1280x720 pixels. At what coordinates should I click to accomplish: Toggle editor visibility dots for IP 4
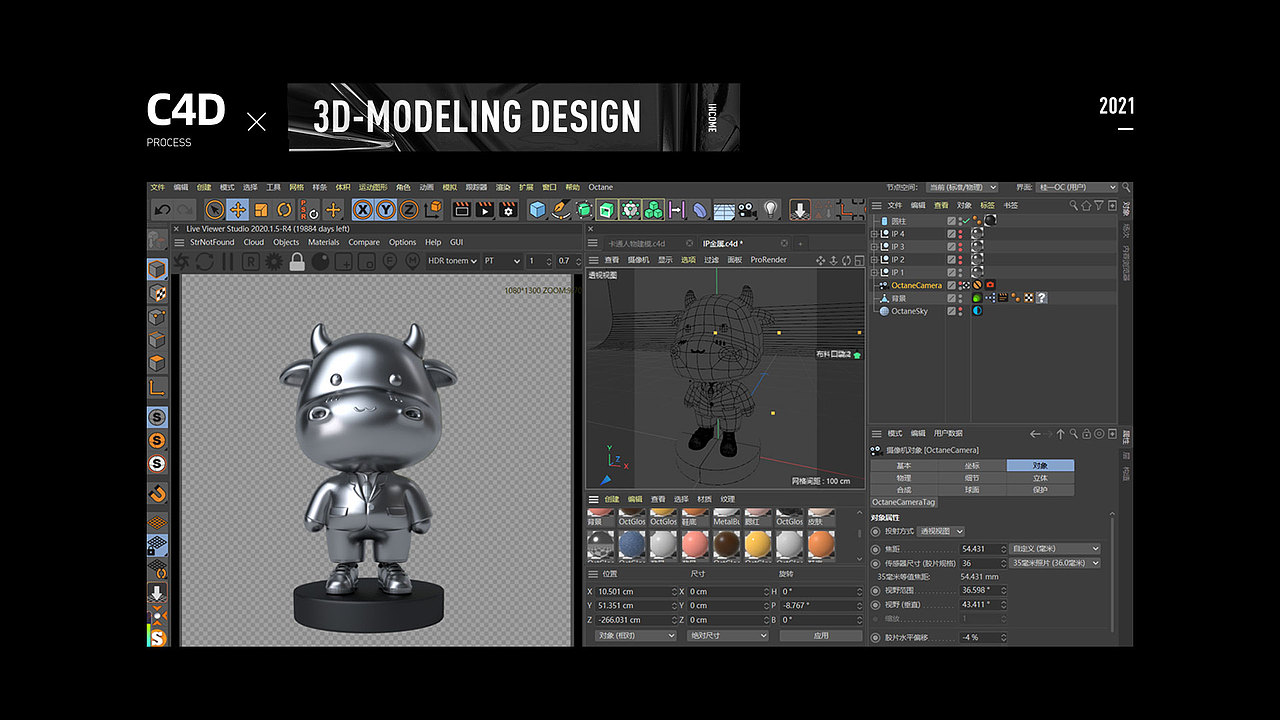coord(962,234)
